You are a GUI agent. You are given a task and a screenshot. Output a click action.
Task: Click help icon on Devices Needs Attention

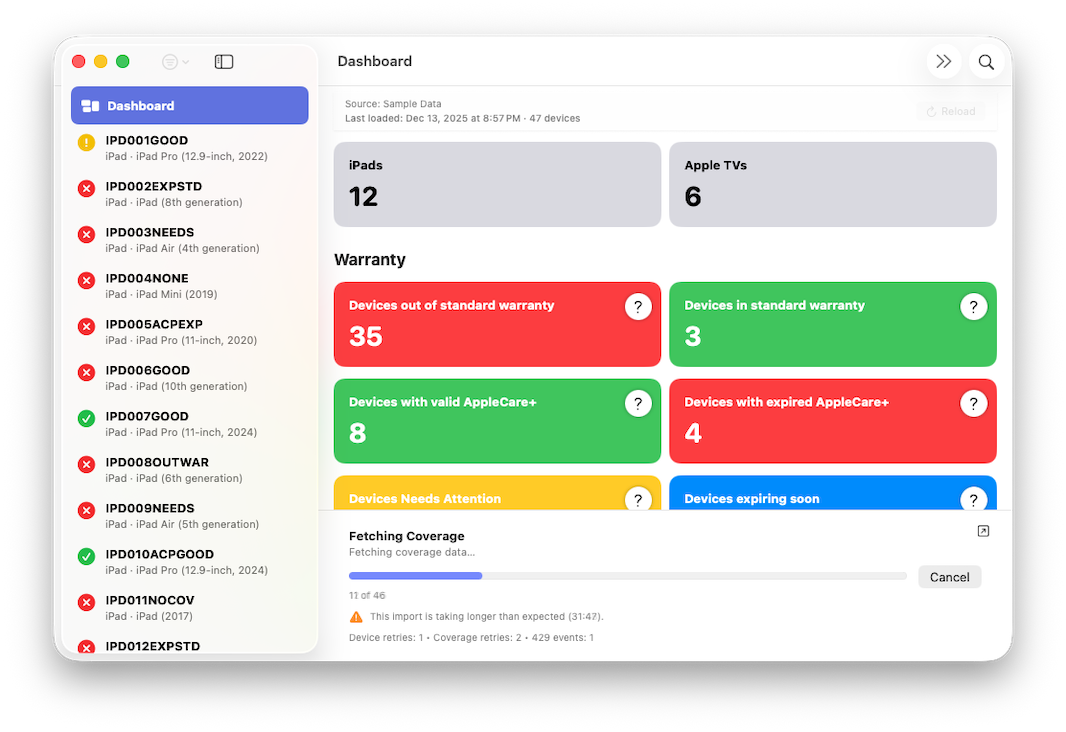(638, 499)
